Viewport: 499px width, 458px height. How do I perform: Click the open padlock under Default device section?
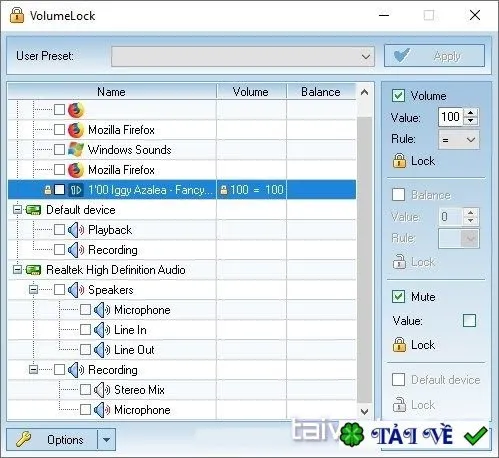tap(399, 404)
